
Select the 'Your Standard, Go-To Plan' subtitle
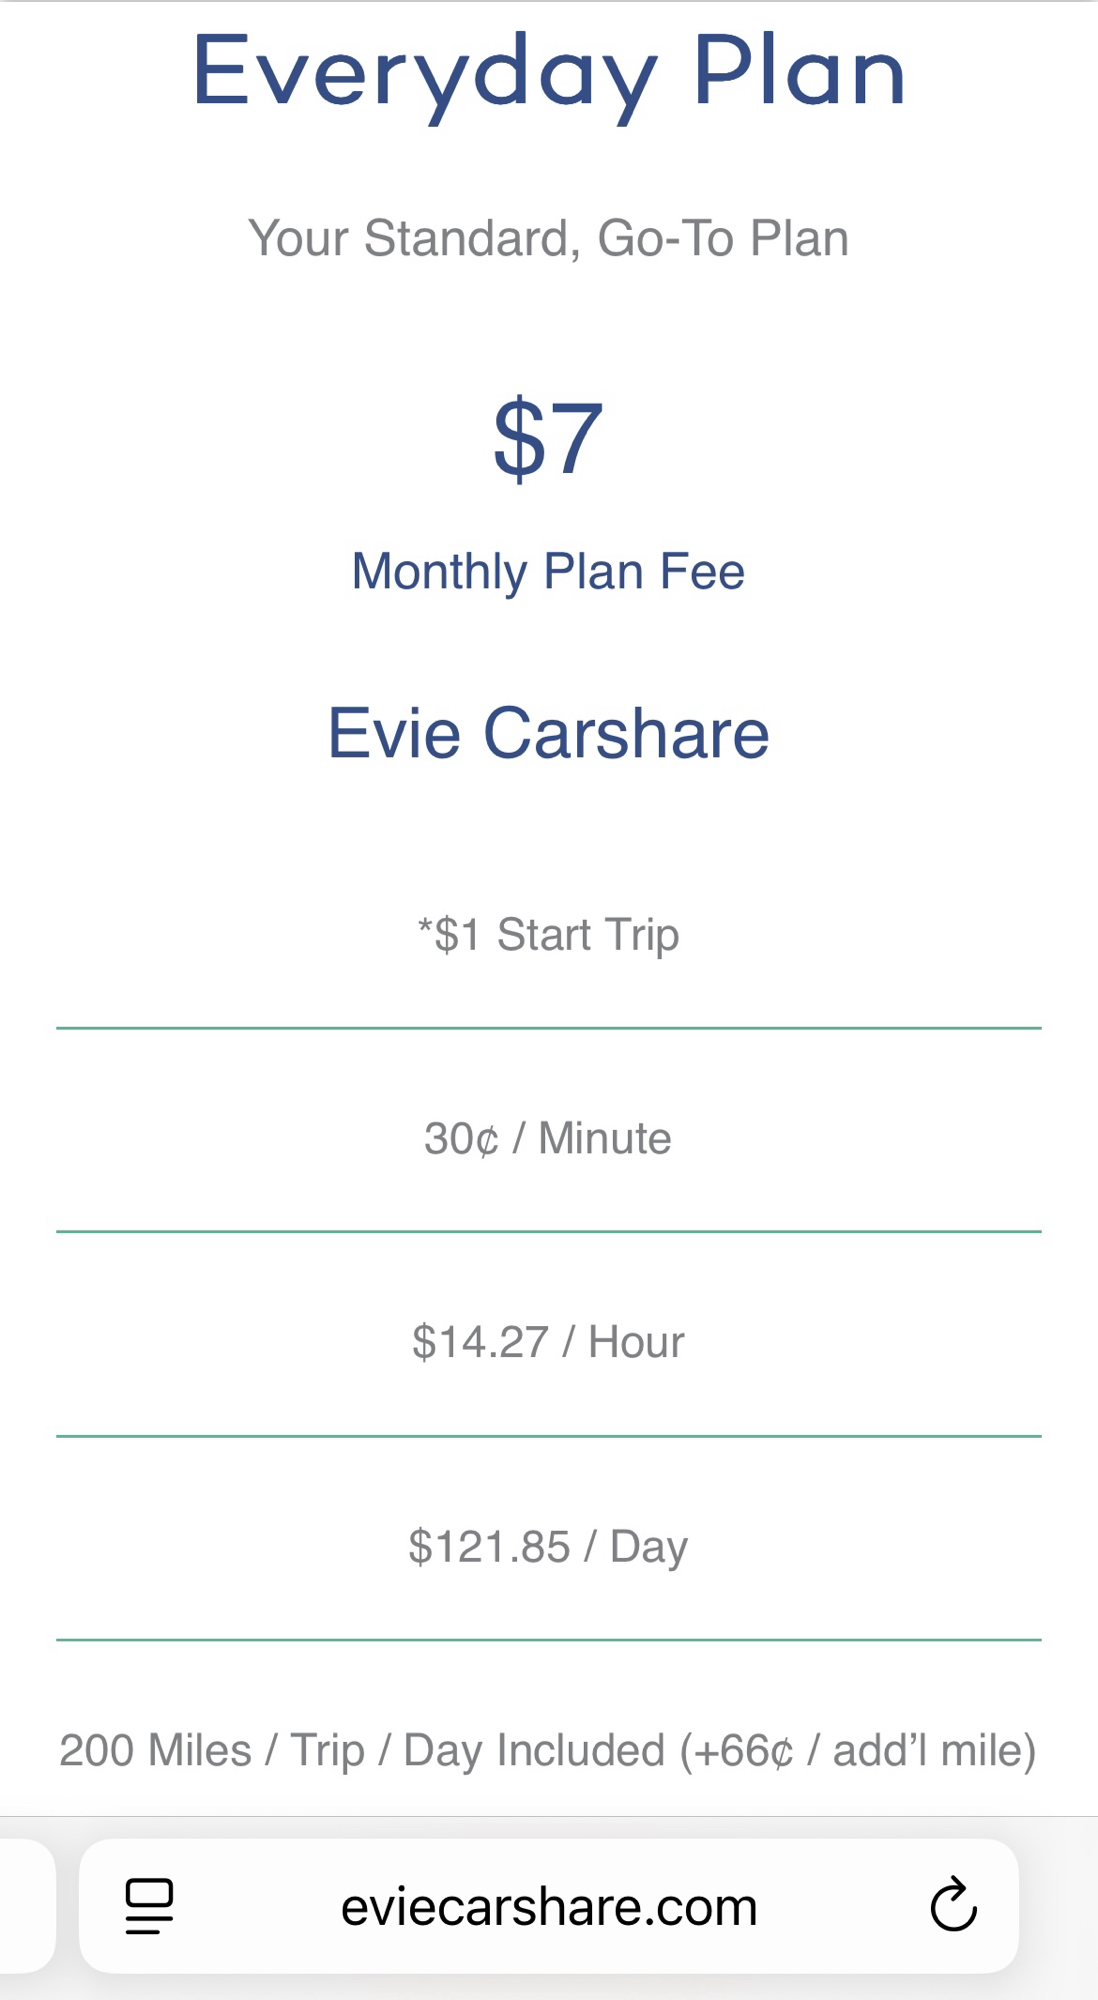(x=548, y=238)
